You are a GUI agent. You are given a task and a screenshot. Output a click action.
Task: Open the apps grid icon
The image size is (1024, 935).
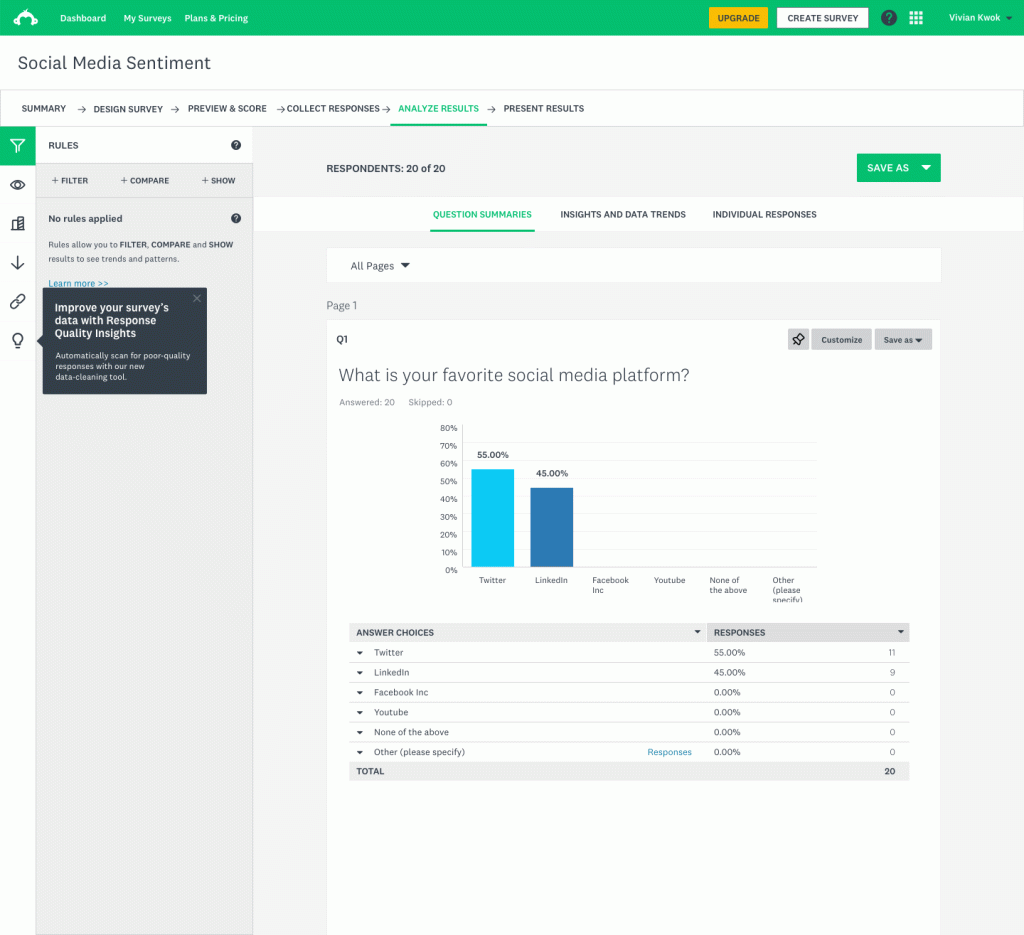(x=916, y=18)
